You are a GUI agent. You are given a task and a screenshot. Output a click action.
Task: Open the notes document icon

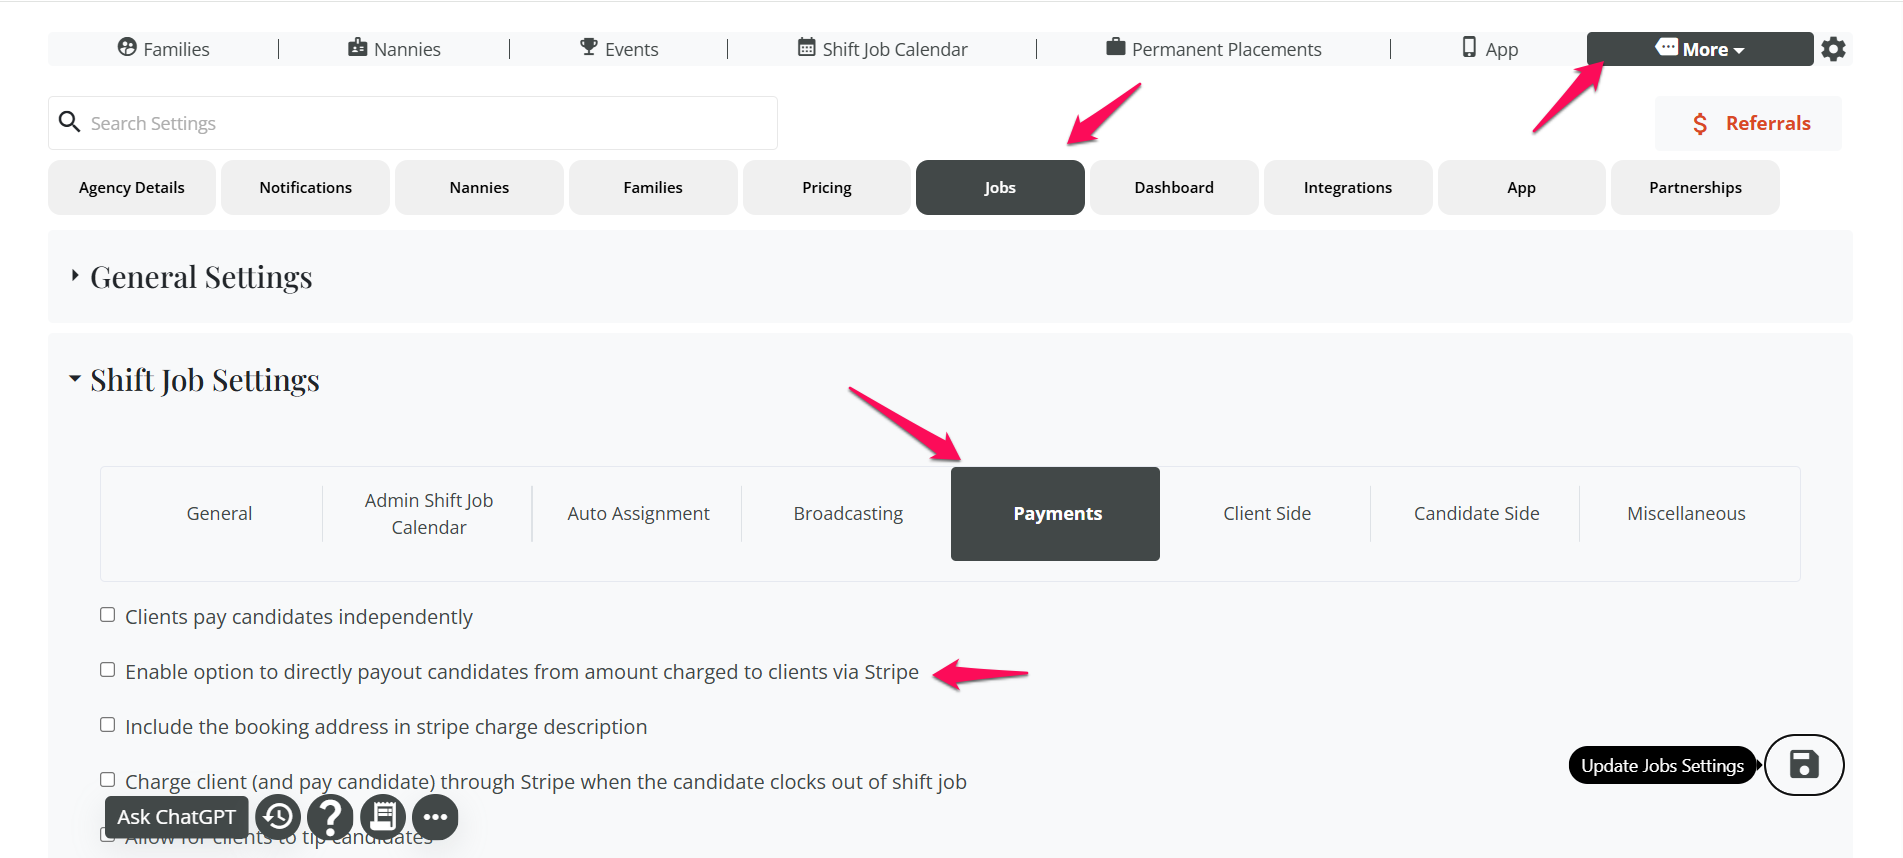[x=383, y=817]
